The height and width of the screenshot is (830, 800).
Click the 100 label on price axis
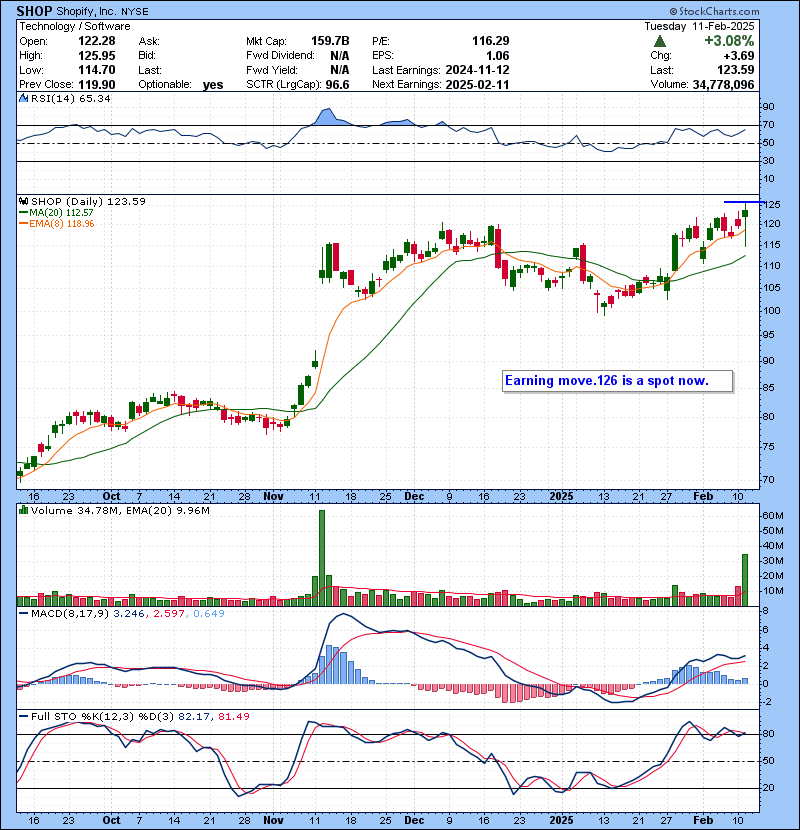(771, 311)
